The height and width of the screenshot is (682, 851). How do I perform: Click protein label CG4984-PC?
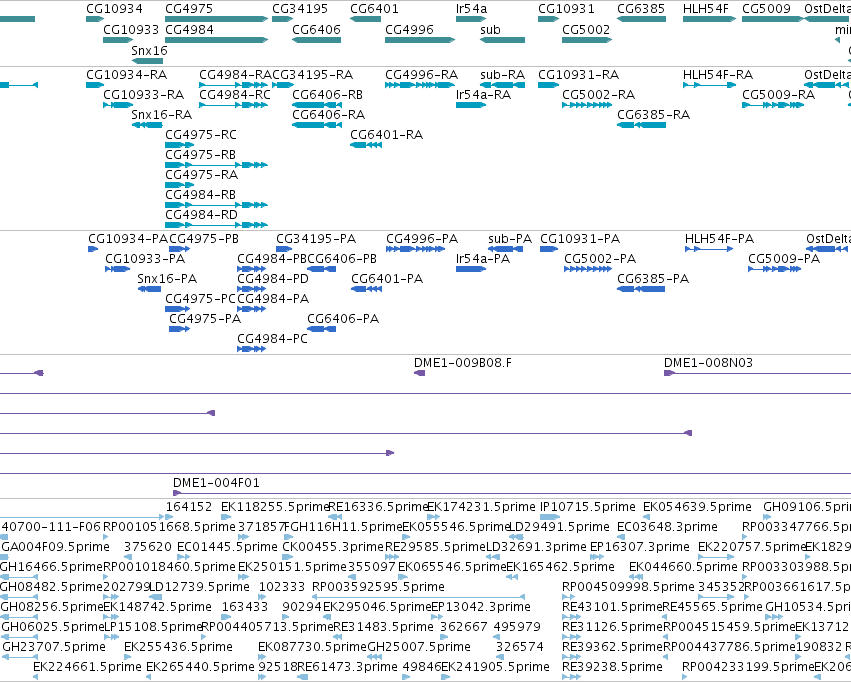coord(272,339)
